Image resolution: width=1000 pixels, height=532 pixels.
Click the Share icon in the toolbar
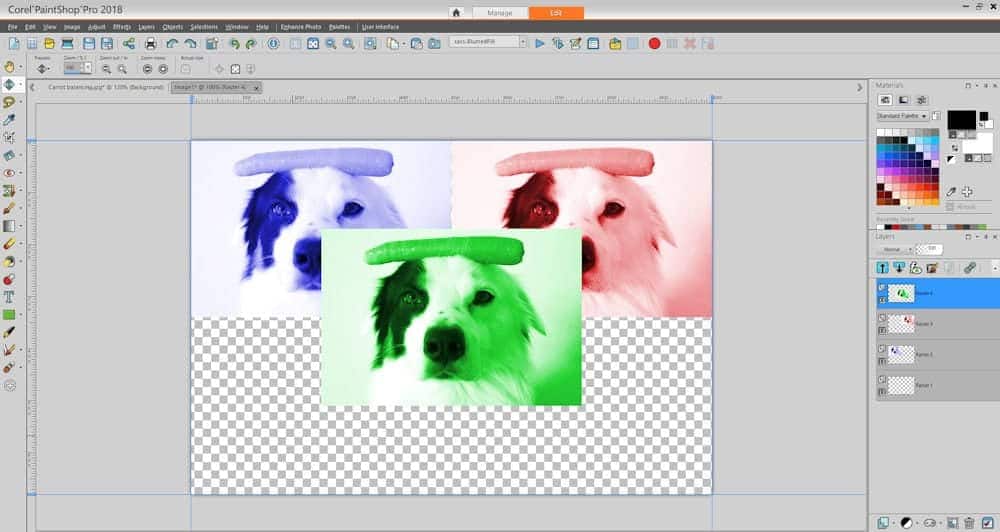pos(129,44)
